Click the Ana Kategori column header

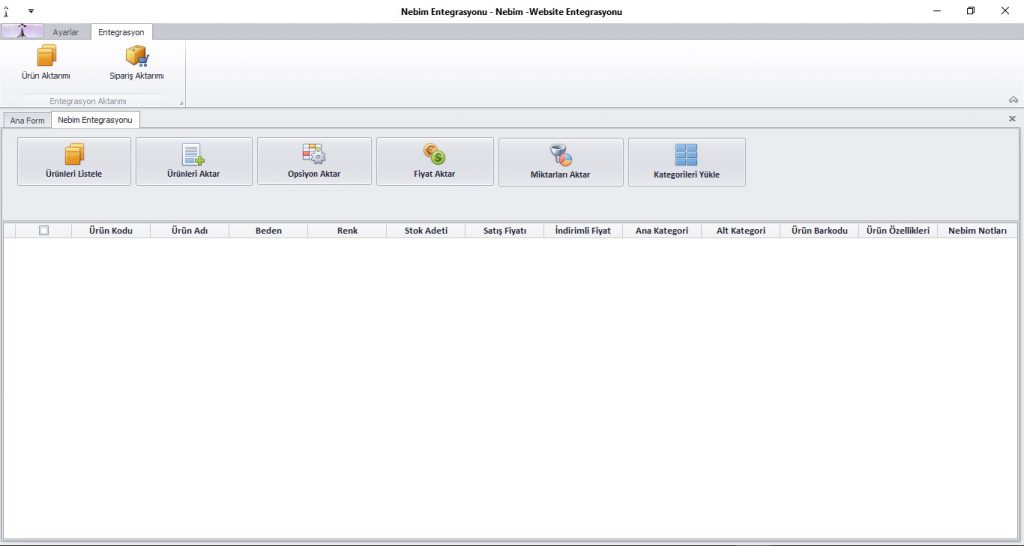point(662,231)
